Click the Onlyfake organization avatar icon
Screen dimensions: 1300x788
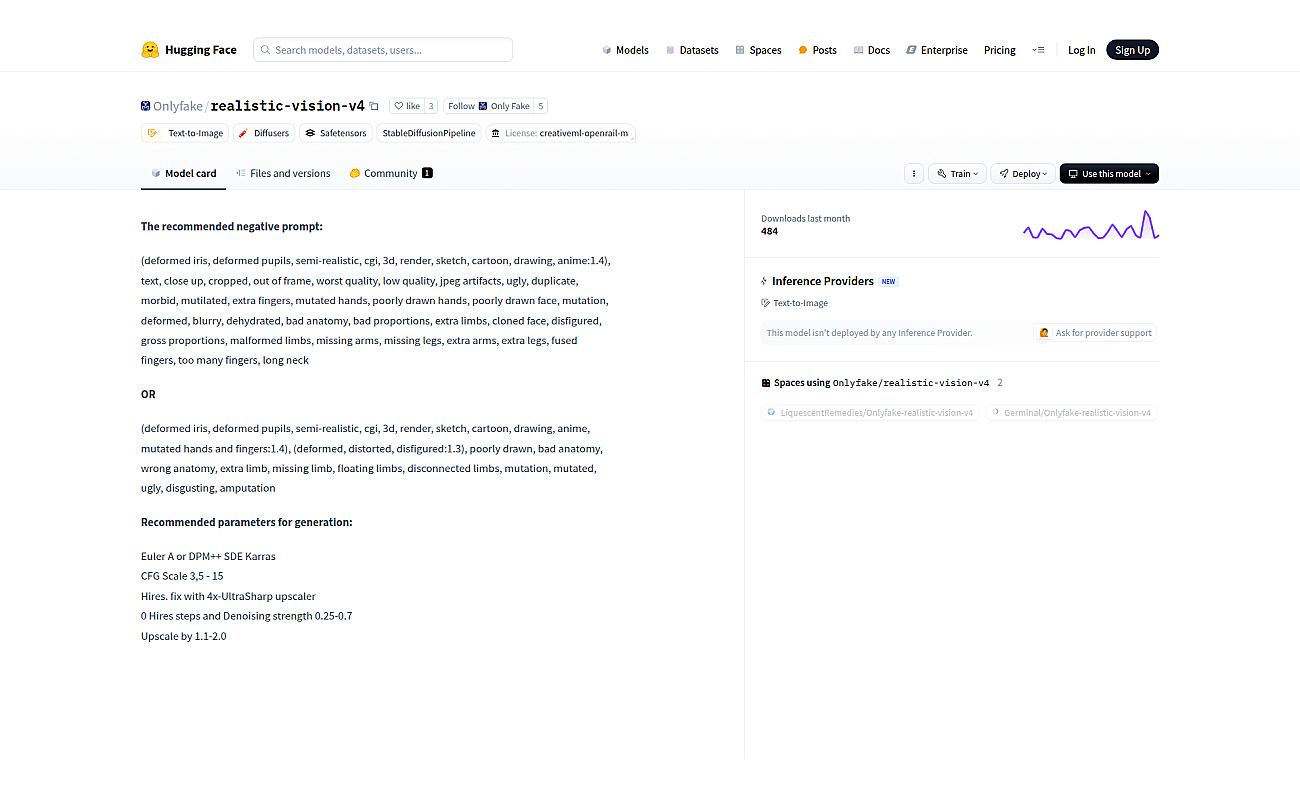pyautogui.click(x=146, y=106)
